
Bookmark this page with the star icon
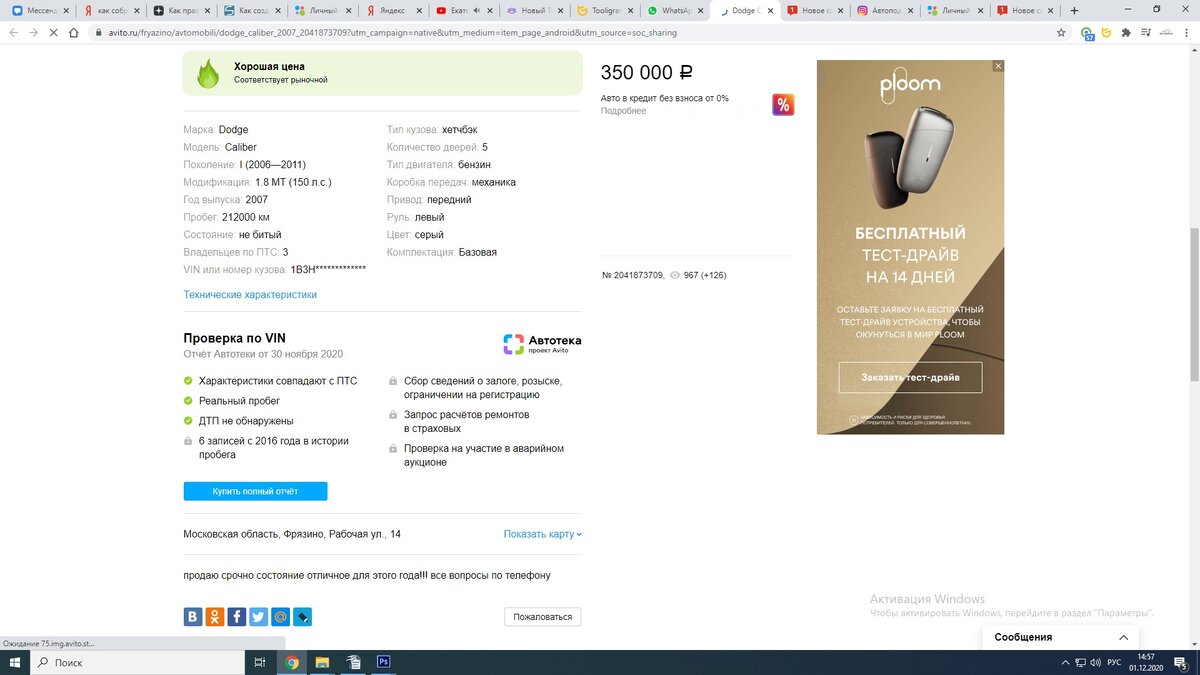point(1061,32)
